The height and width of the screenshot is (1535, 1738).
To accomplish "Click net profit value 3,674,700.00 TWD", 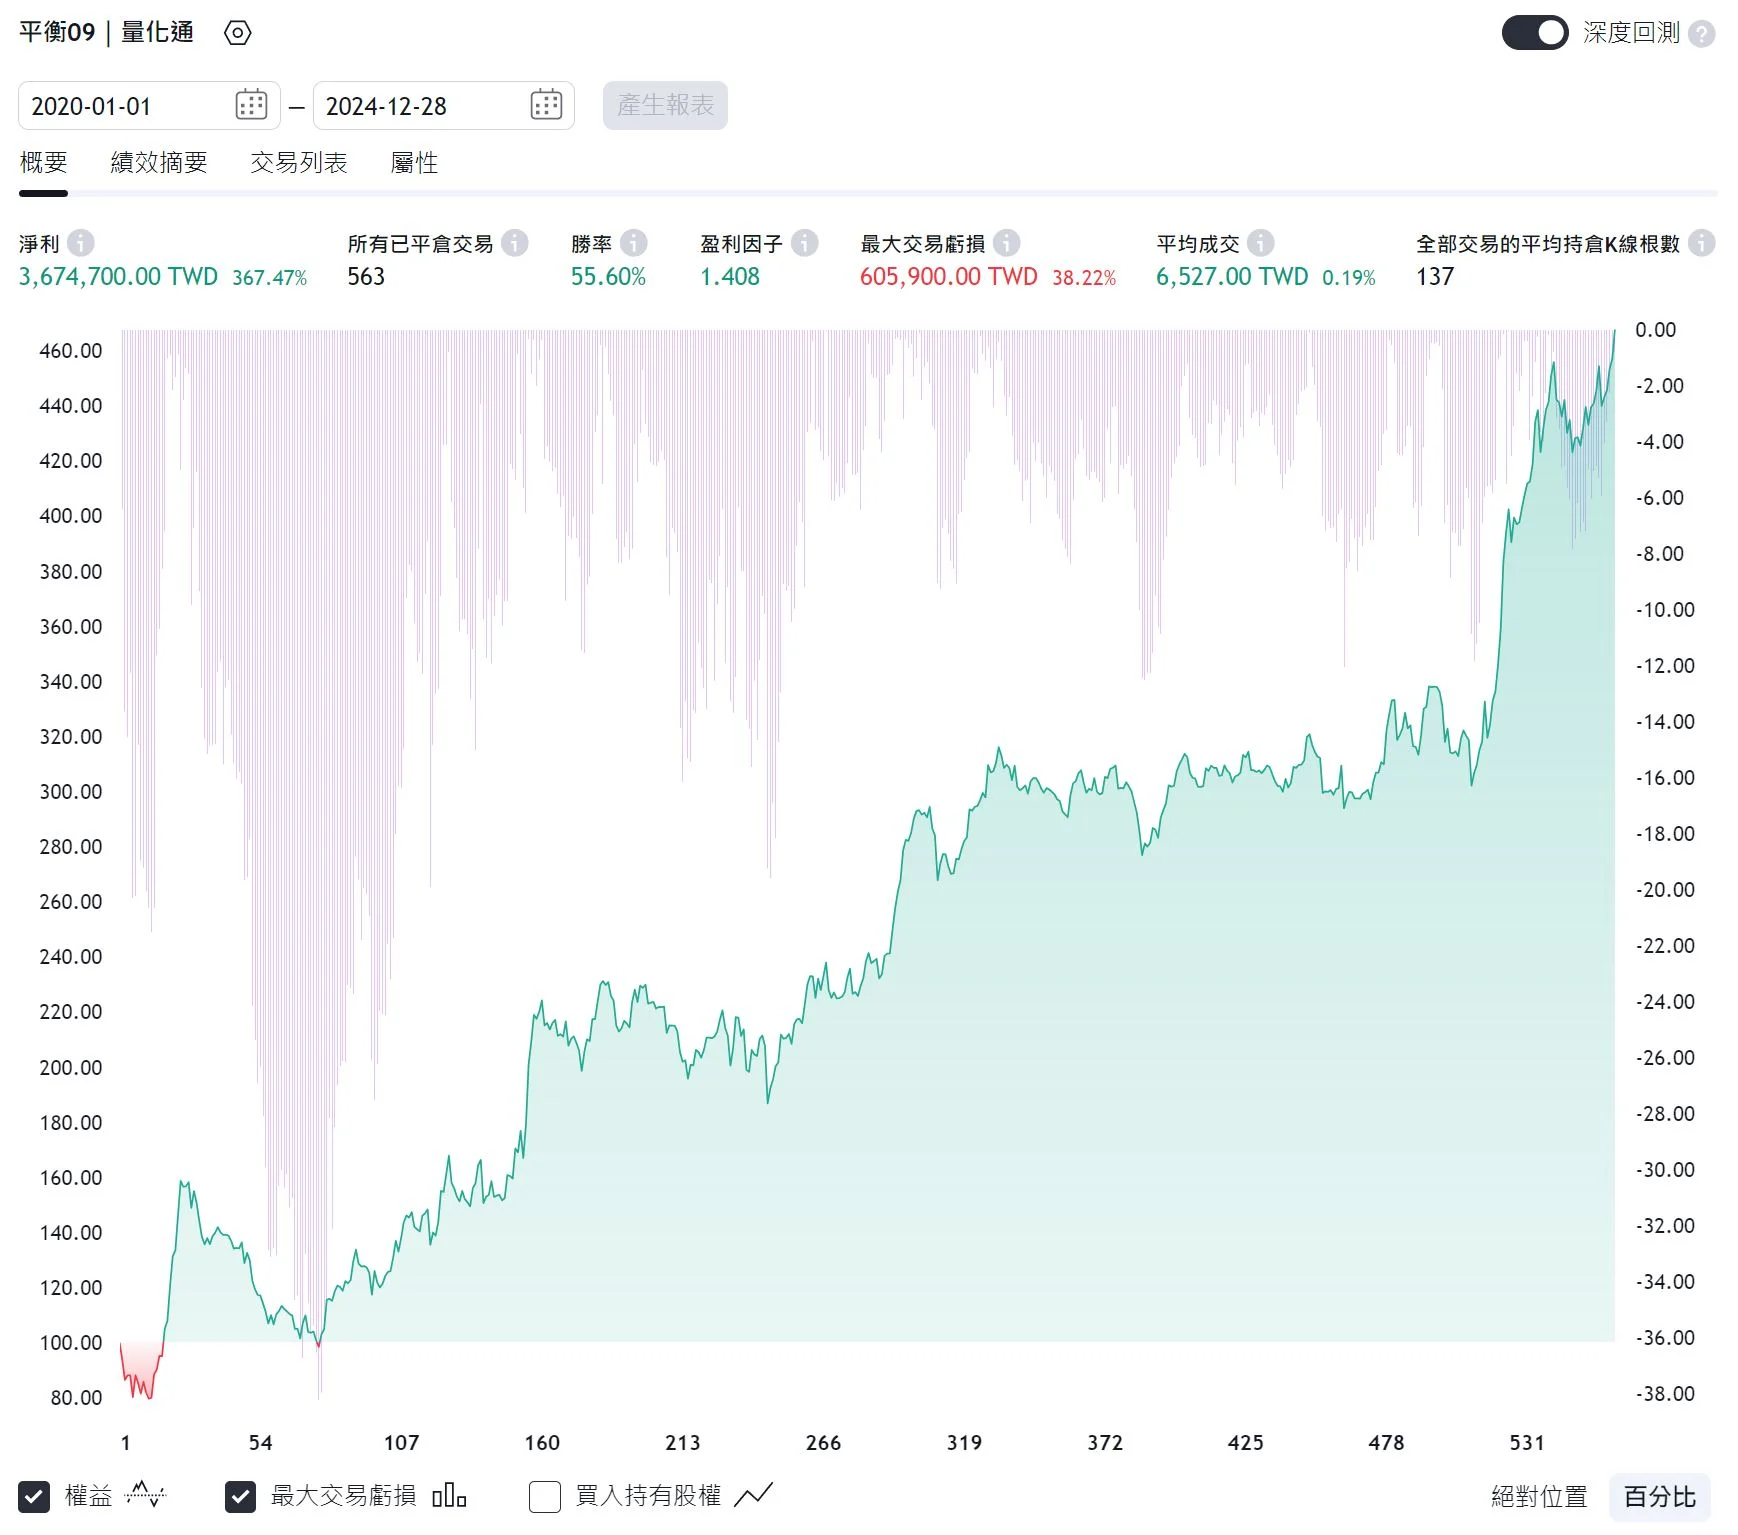I will pos(118,277).
